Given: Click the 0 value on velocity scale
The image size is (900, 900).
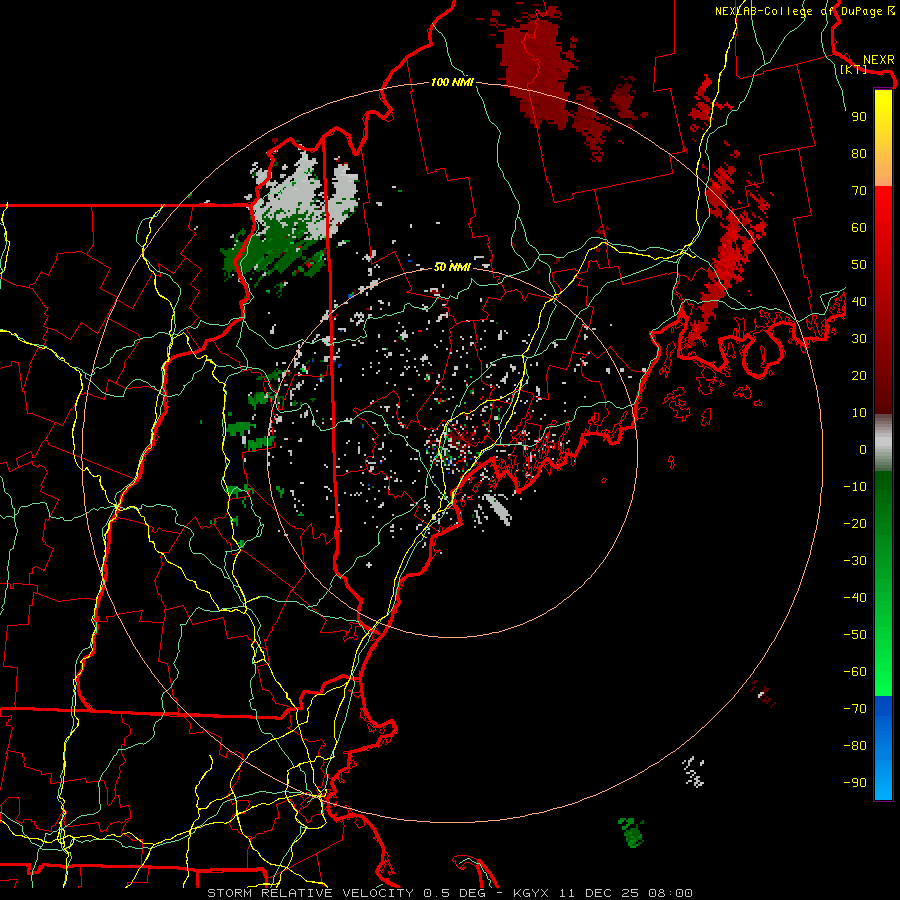Looking at the screenshot, I should pos(863,450).
